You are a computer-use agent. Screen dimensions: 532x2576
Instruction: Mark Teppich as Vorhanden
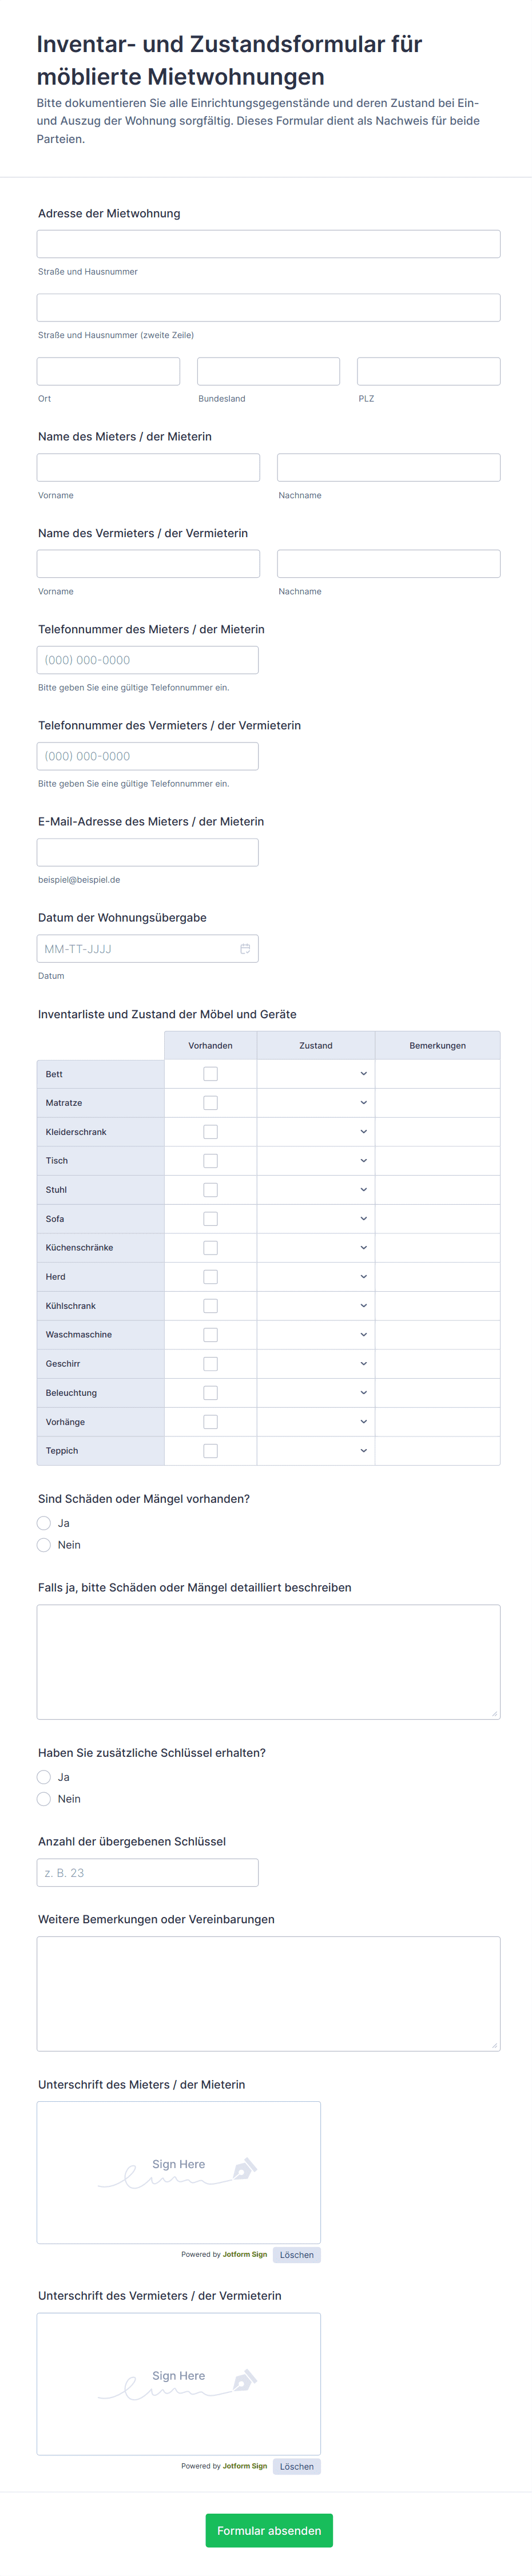[210, 1451]
